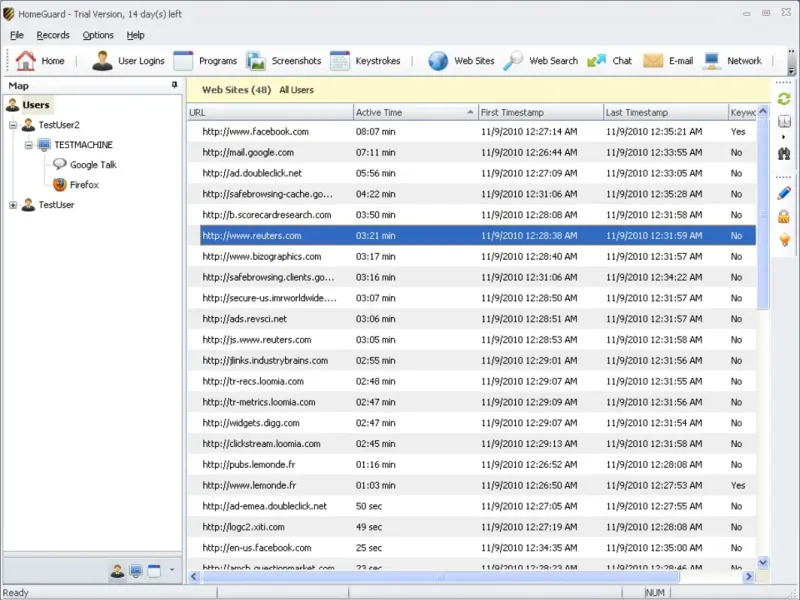Viewport: 800px width, 600px height.
Task: Click the padlock icon in right sidebar
Action: 784,216
